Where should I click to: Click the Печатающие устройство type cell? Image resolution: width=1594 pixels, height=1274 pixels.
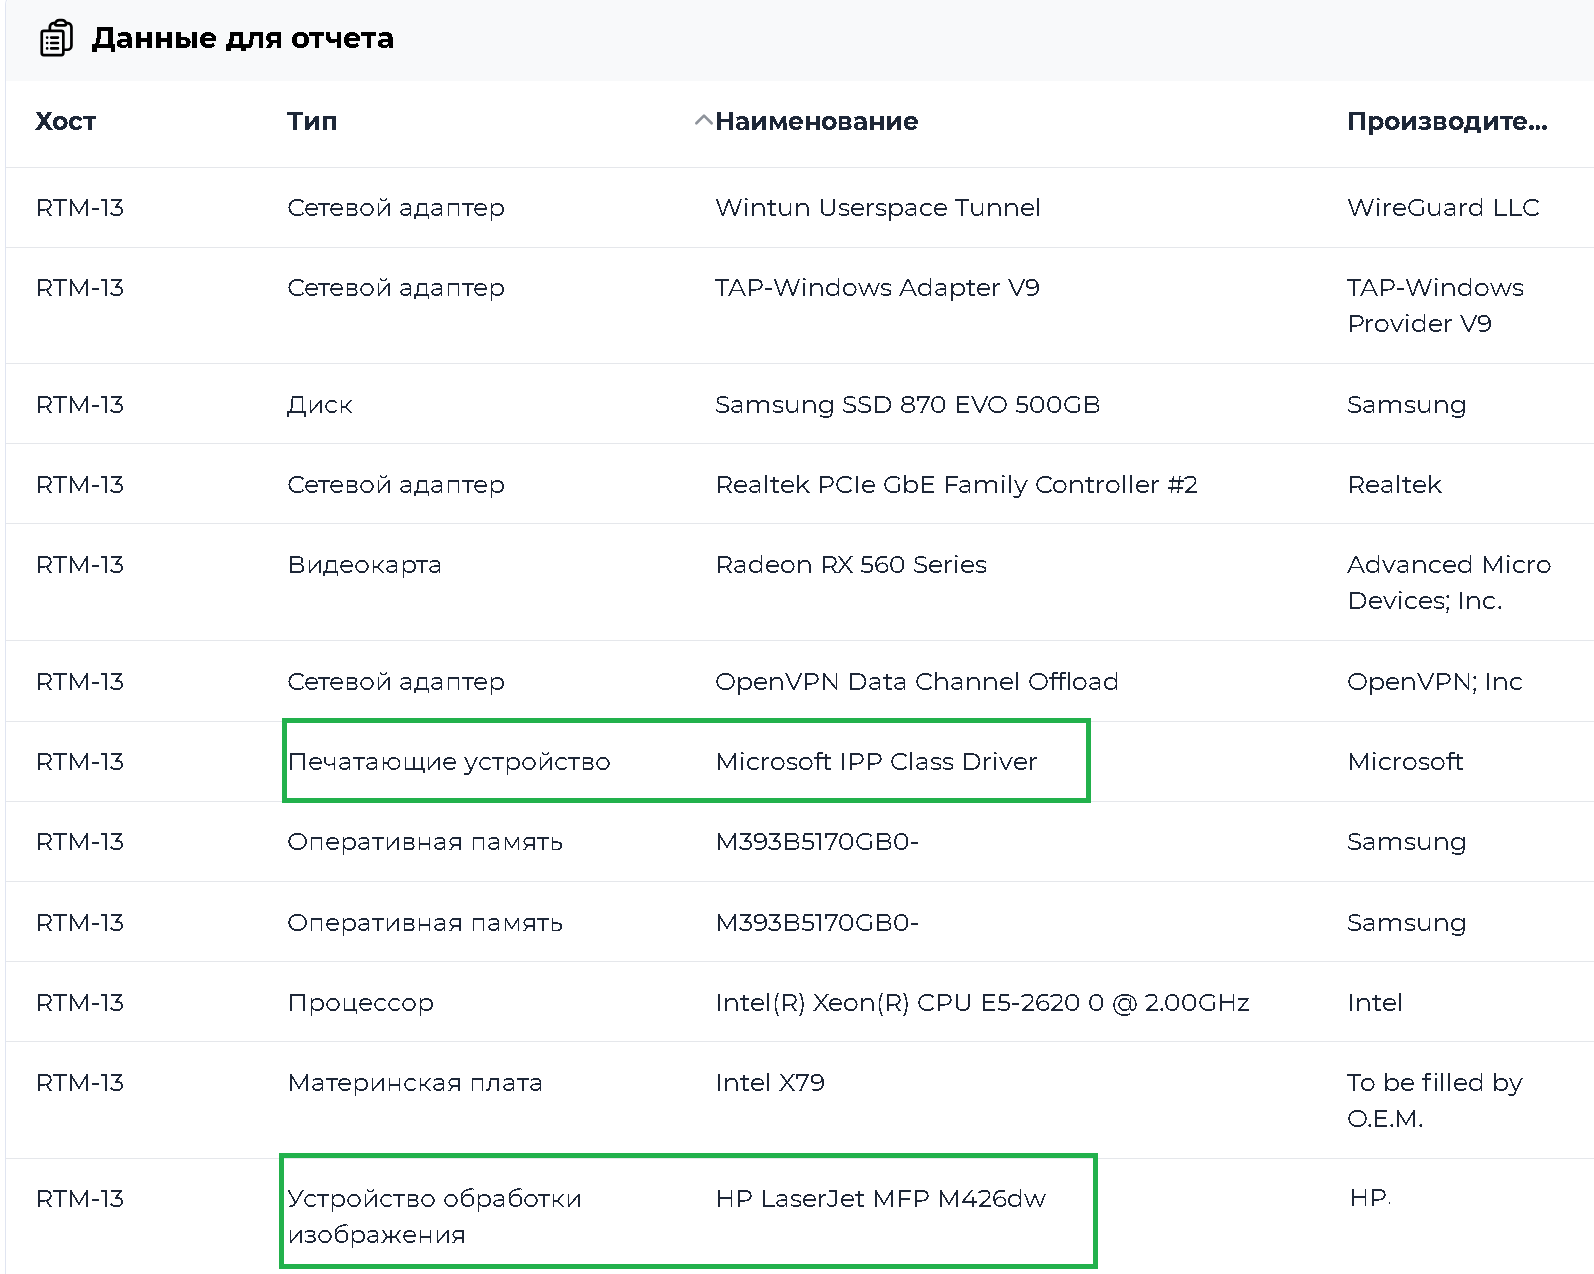click(x=448, y=762)
